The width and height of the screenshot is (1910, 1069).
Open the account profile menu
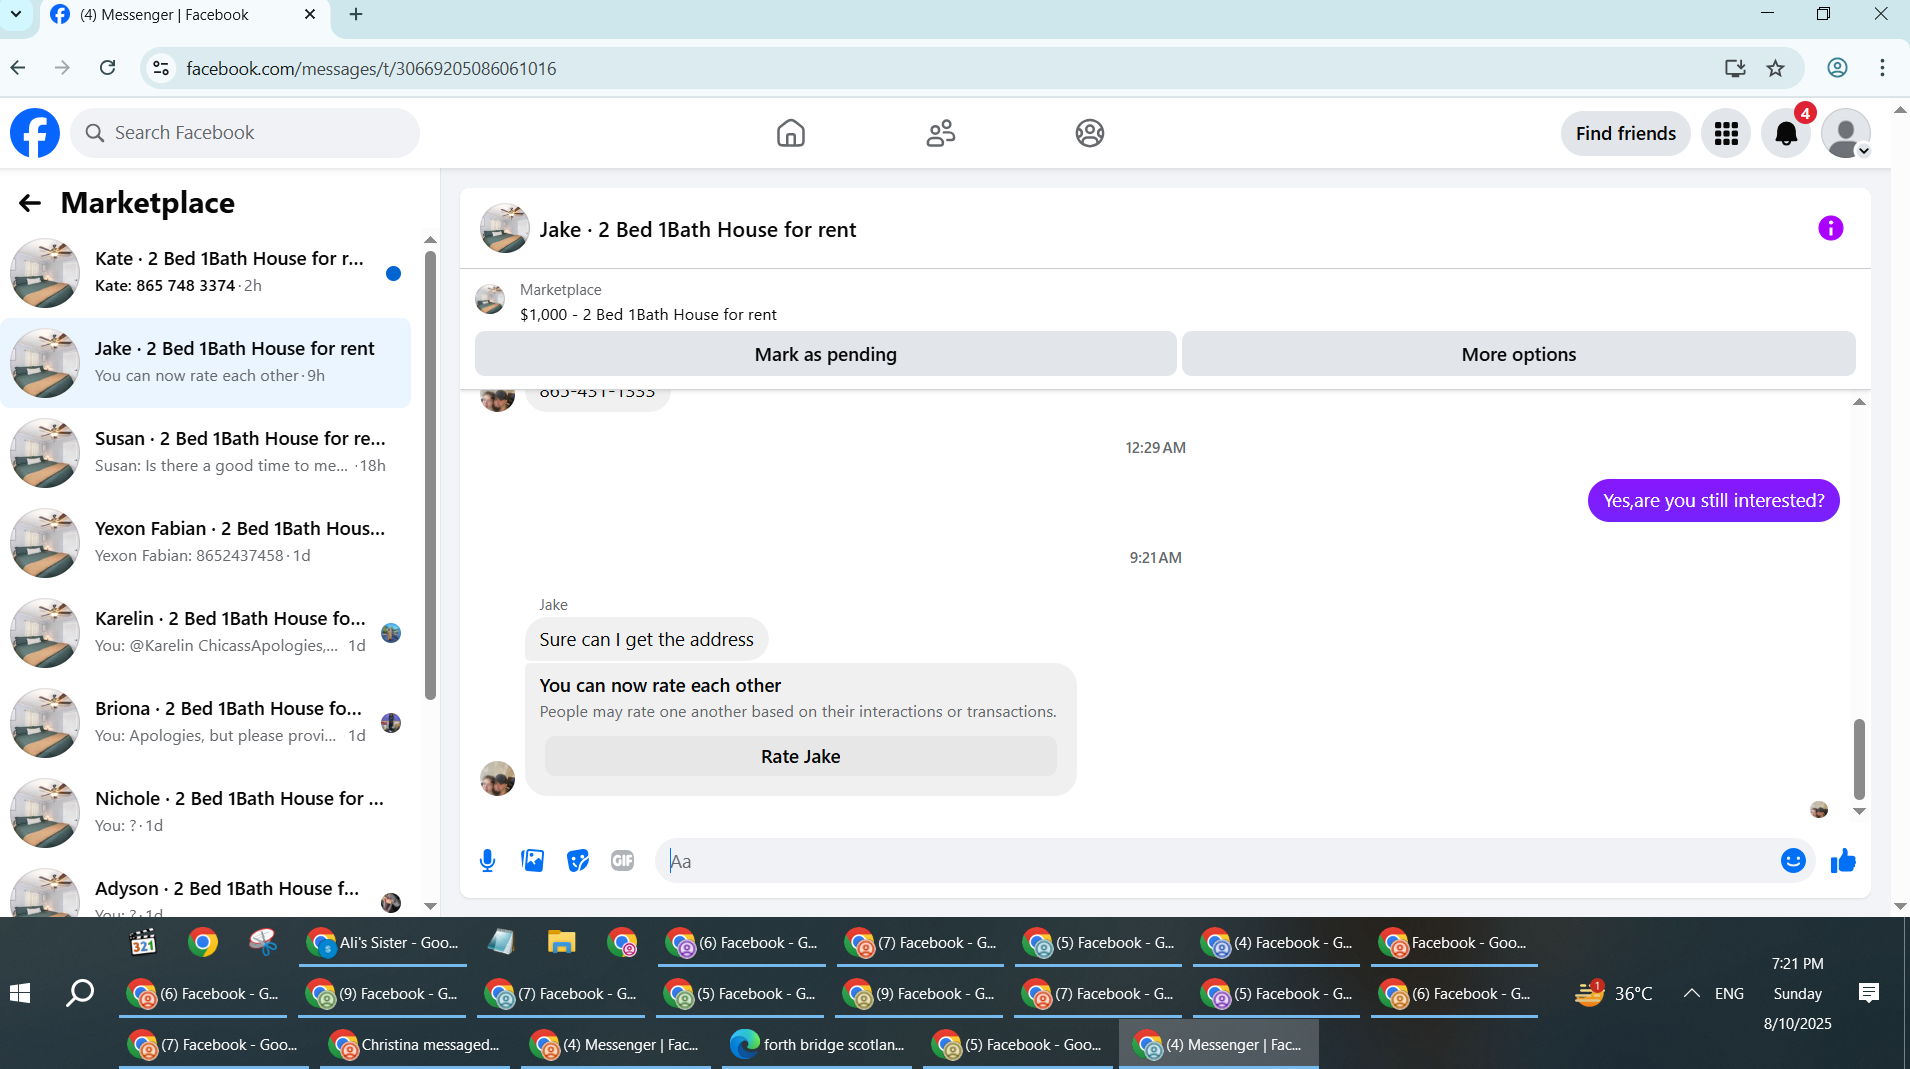coord(1846,133)
